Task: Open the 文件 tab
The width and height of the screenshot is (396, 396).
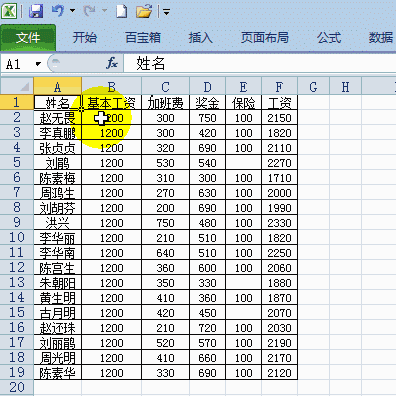Action: click(28, 37)
